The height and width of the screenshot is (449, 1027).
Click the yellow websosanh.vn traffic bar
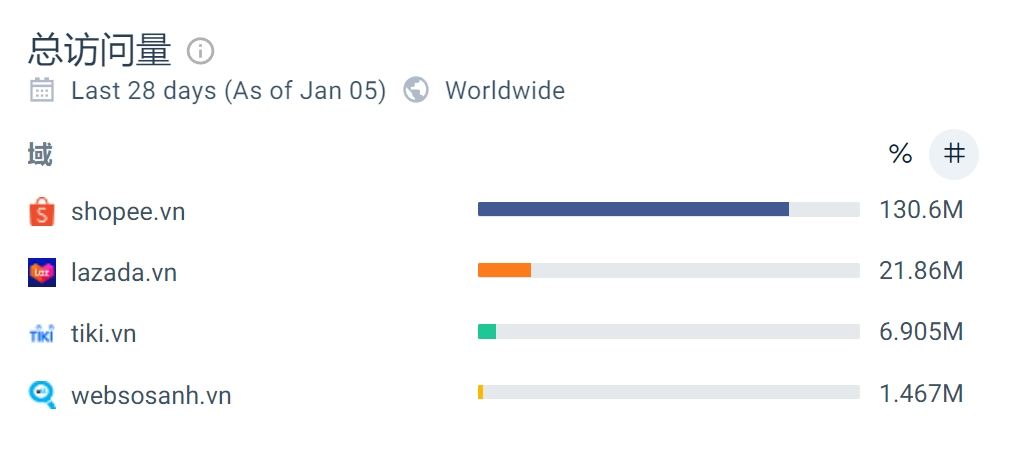(481, 392)
